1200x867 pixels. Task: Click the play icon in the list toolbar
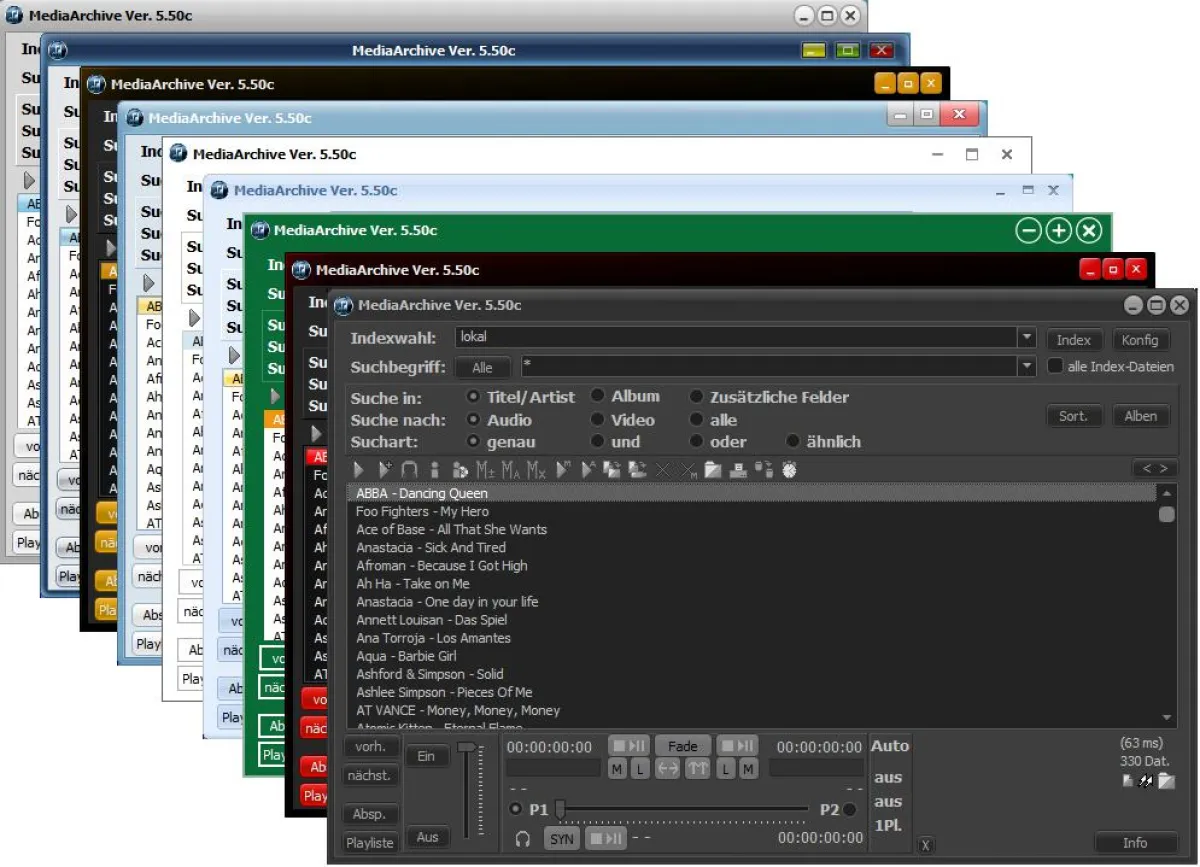360,469
